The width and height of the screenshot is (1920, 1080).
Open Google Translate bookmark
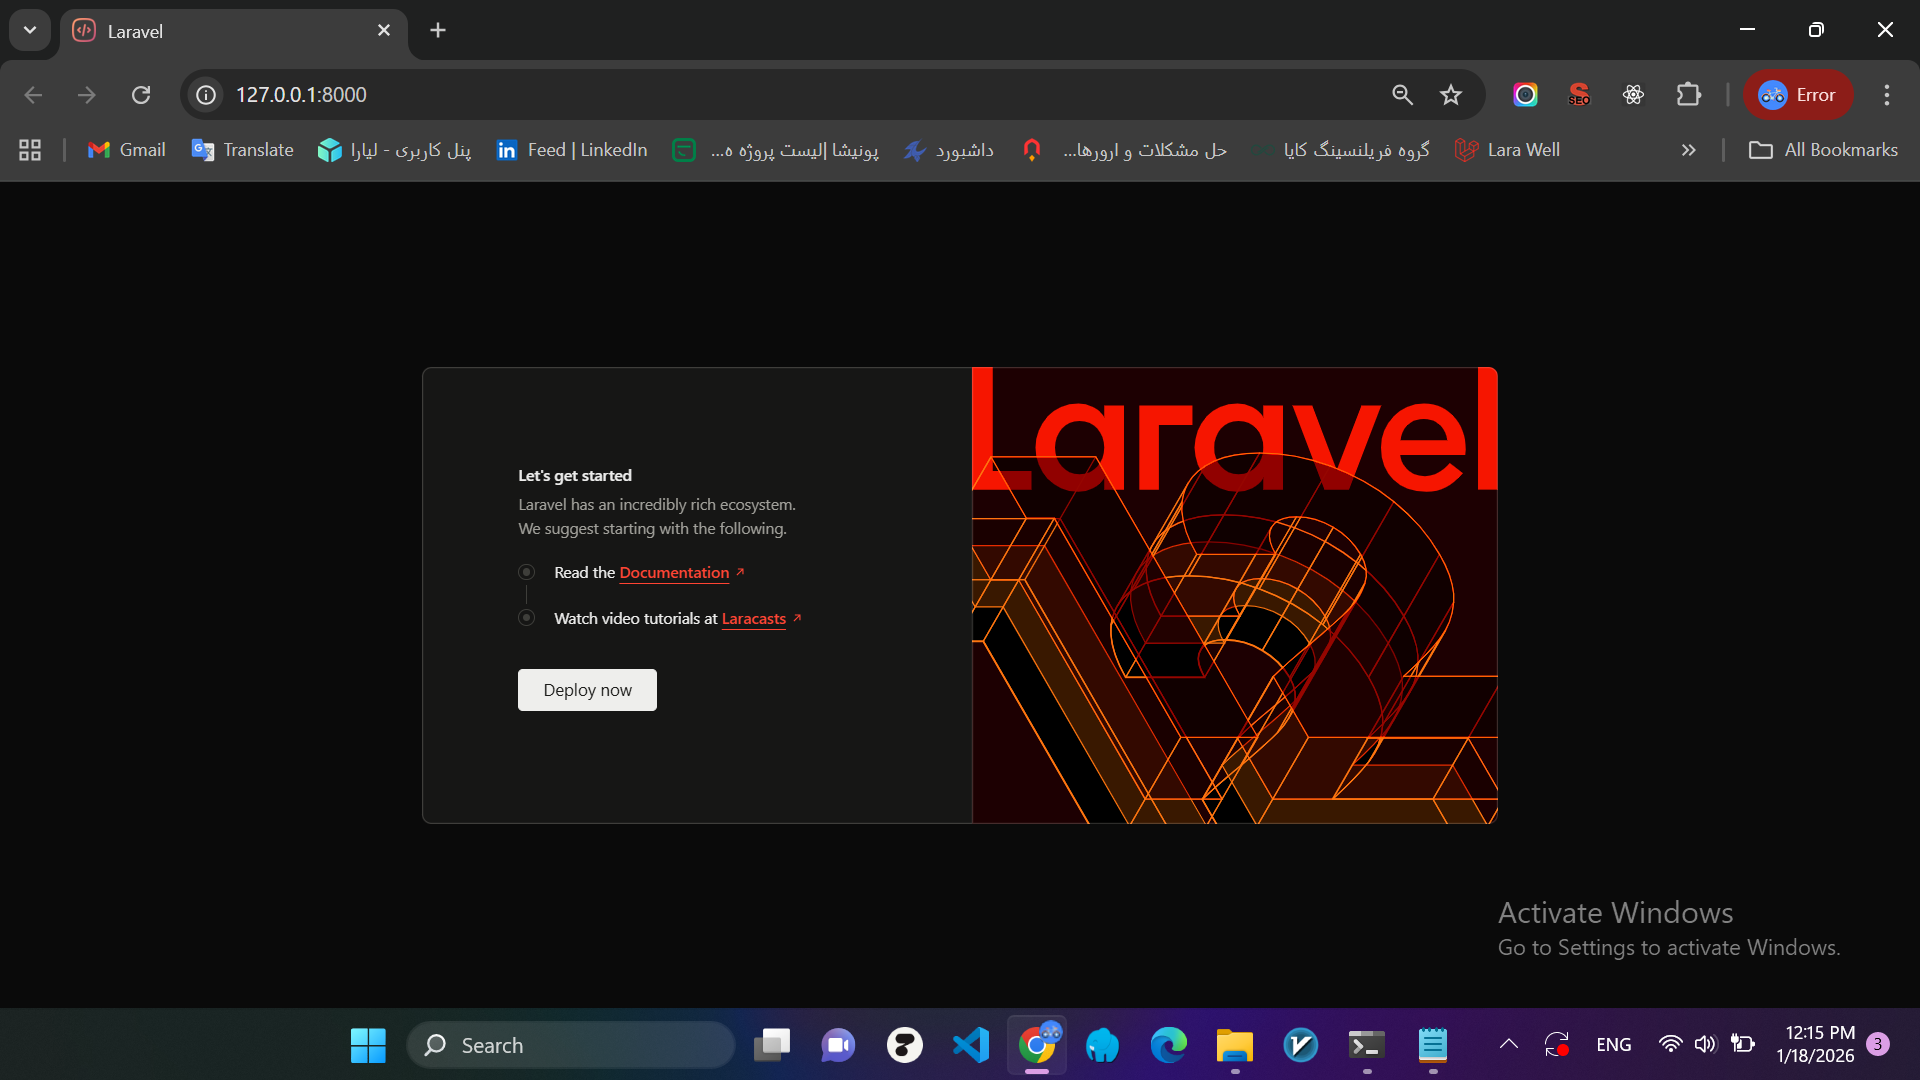241,150
